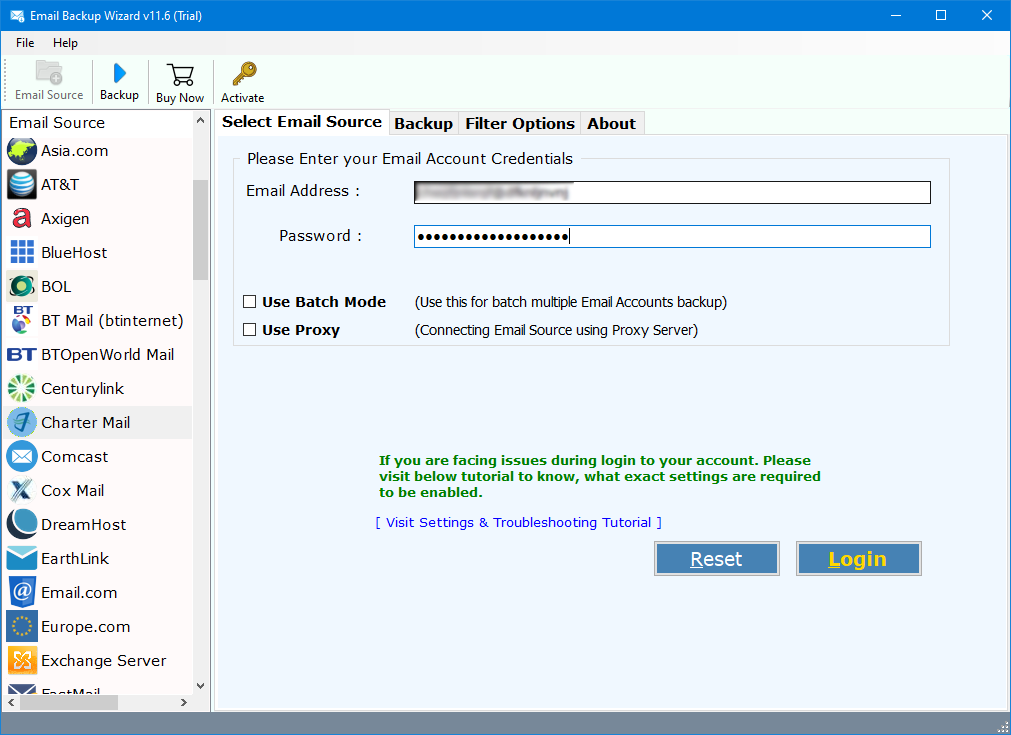Click the Email Address input field
Screen dimensions: 1011x735
click(672, 192)
